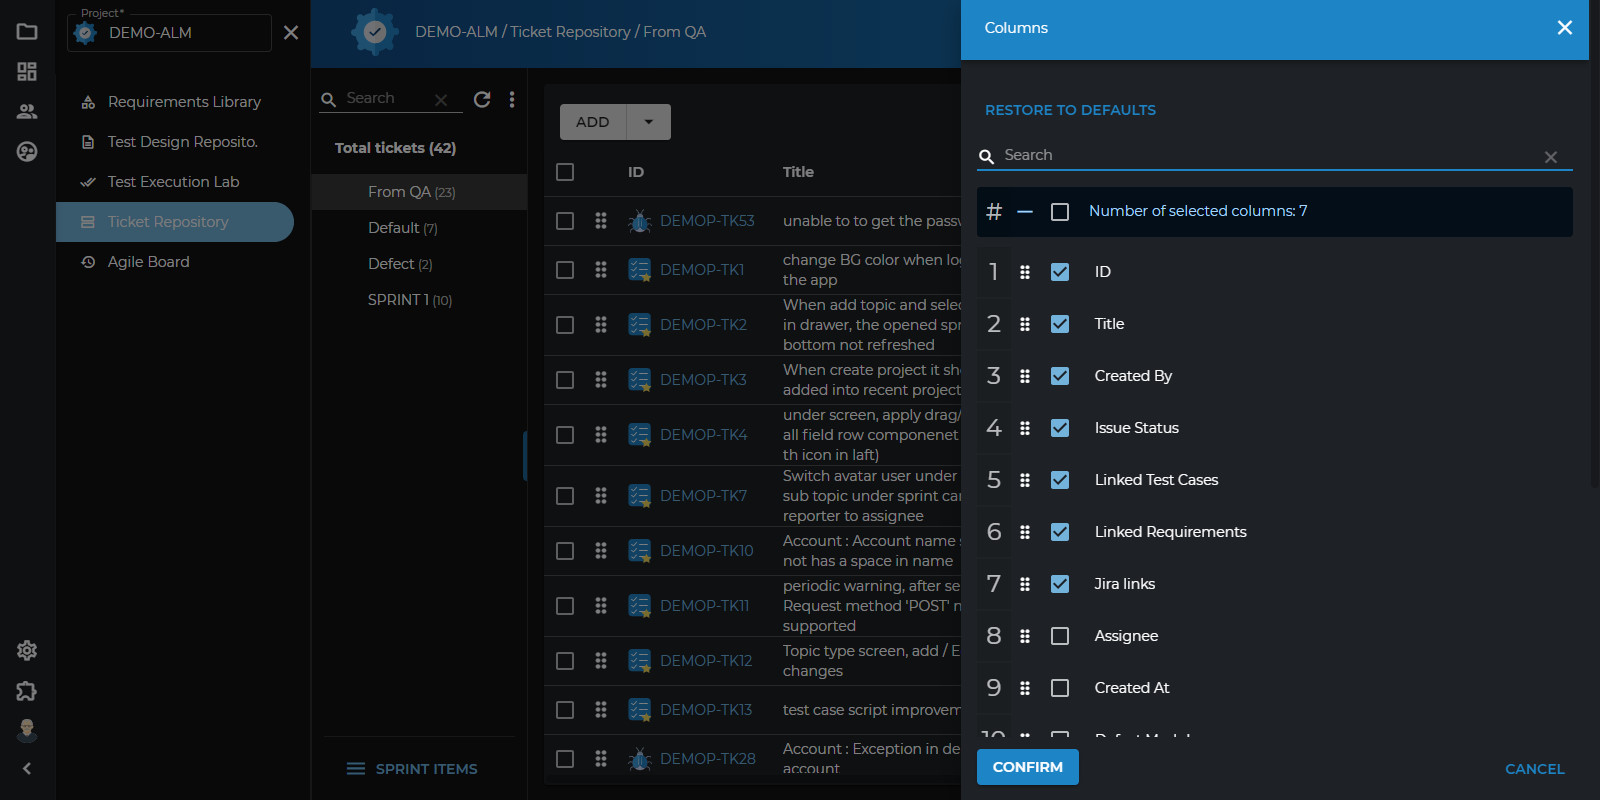Click the row handle for DEMOP-TK1
This screenshot has width=1600, height=800.
tap(601, 270)
